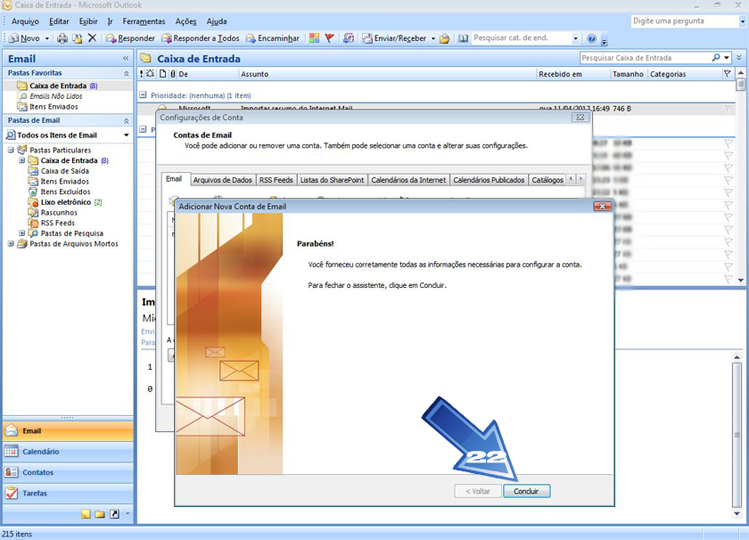This screenshot has width=749, height=540.
Task: Click the red Follow Up flag icon
Action: click(x=329, y=38)
